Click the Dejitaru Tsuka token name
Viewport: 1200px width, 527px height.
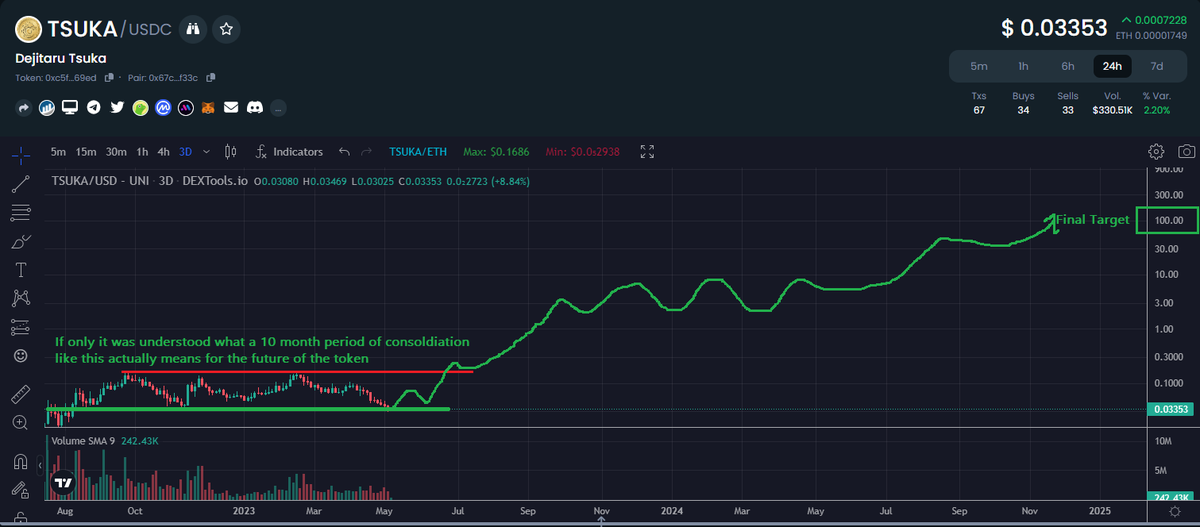point(61,58)
